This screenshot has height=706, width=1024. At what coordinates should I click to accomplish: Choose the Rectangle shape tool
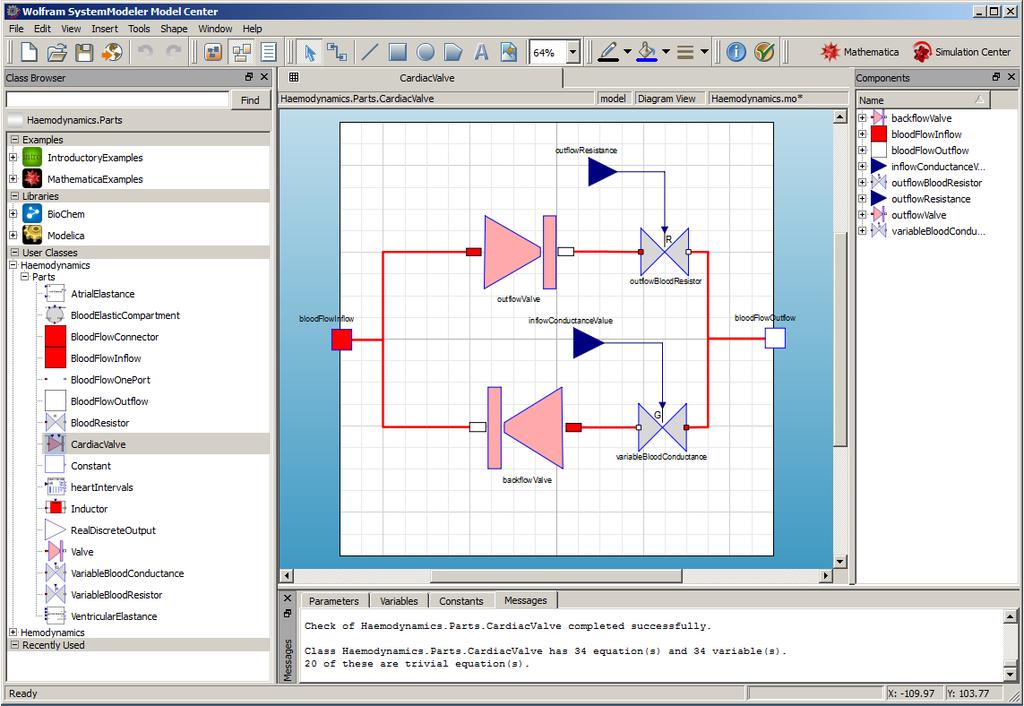[398, 52]
